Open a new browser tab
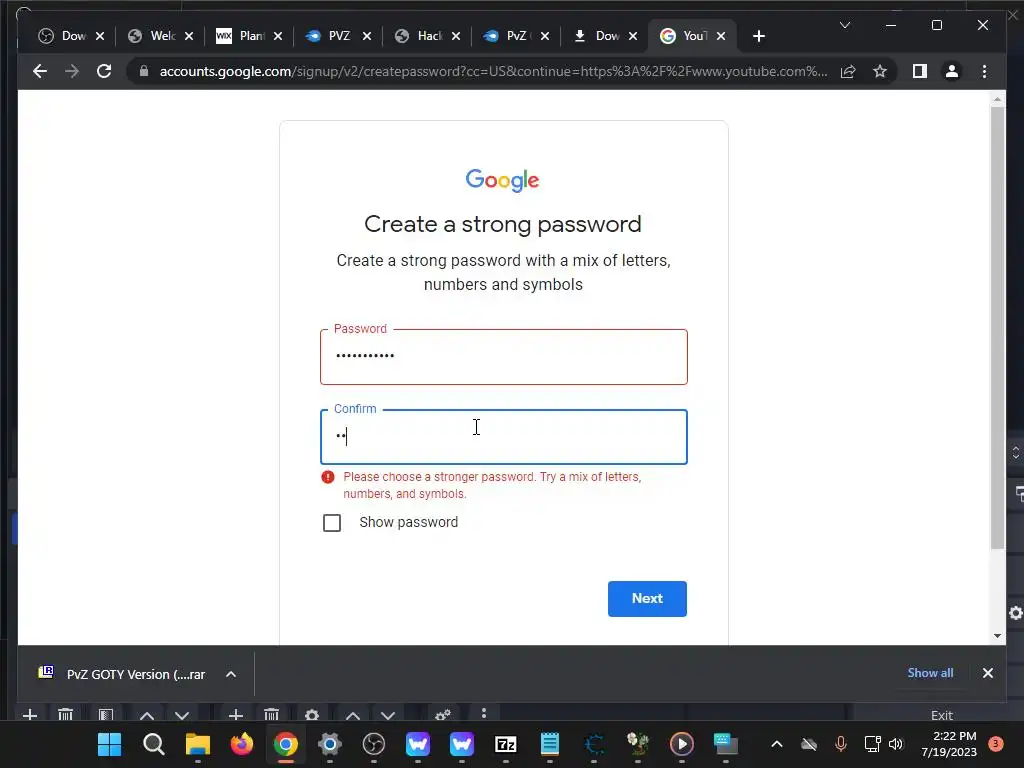The image size is (1024, 768). pyautogui.click(x=758, y=36)
